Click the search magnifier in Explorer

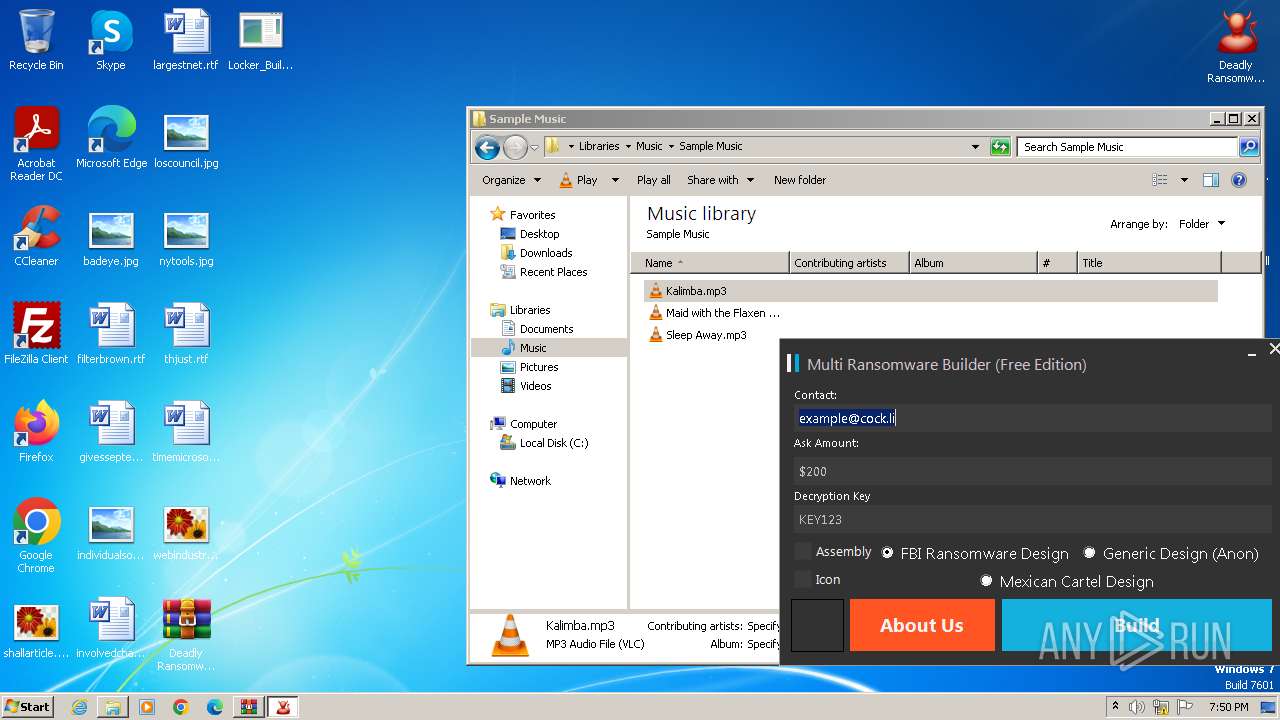(1249, 147)
